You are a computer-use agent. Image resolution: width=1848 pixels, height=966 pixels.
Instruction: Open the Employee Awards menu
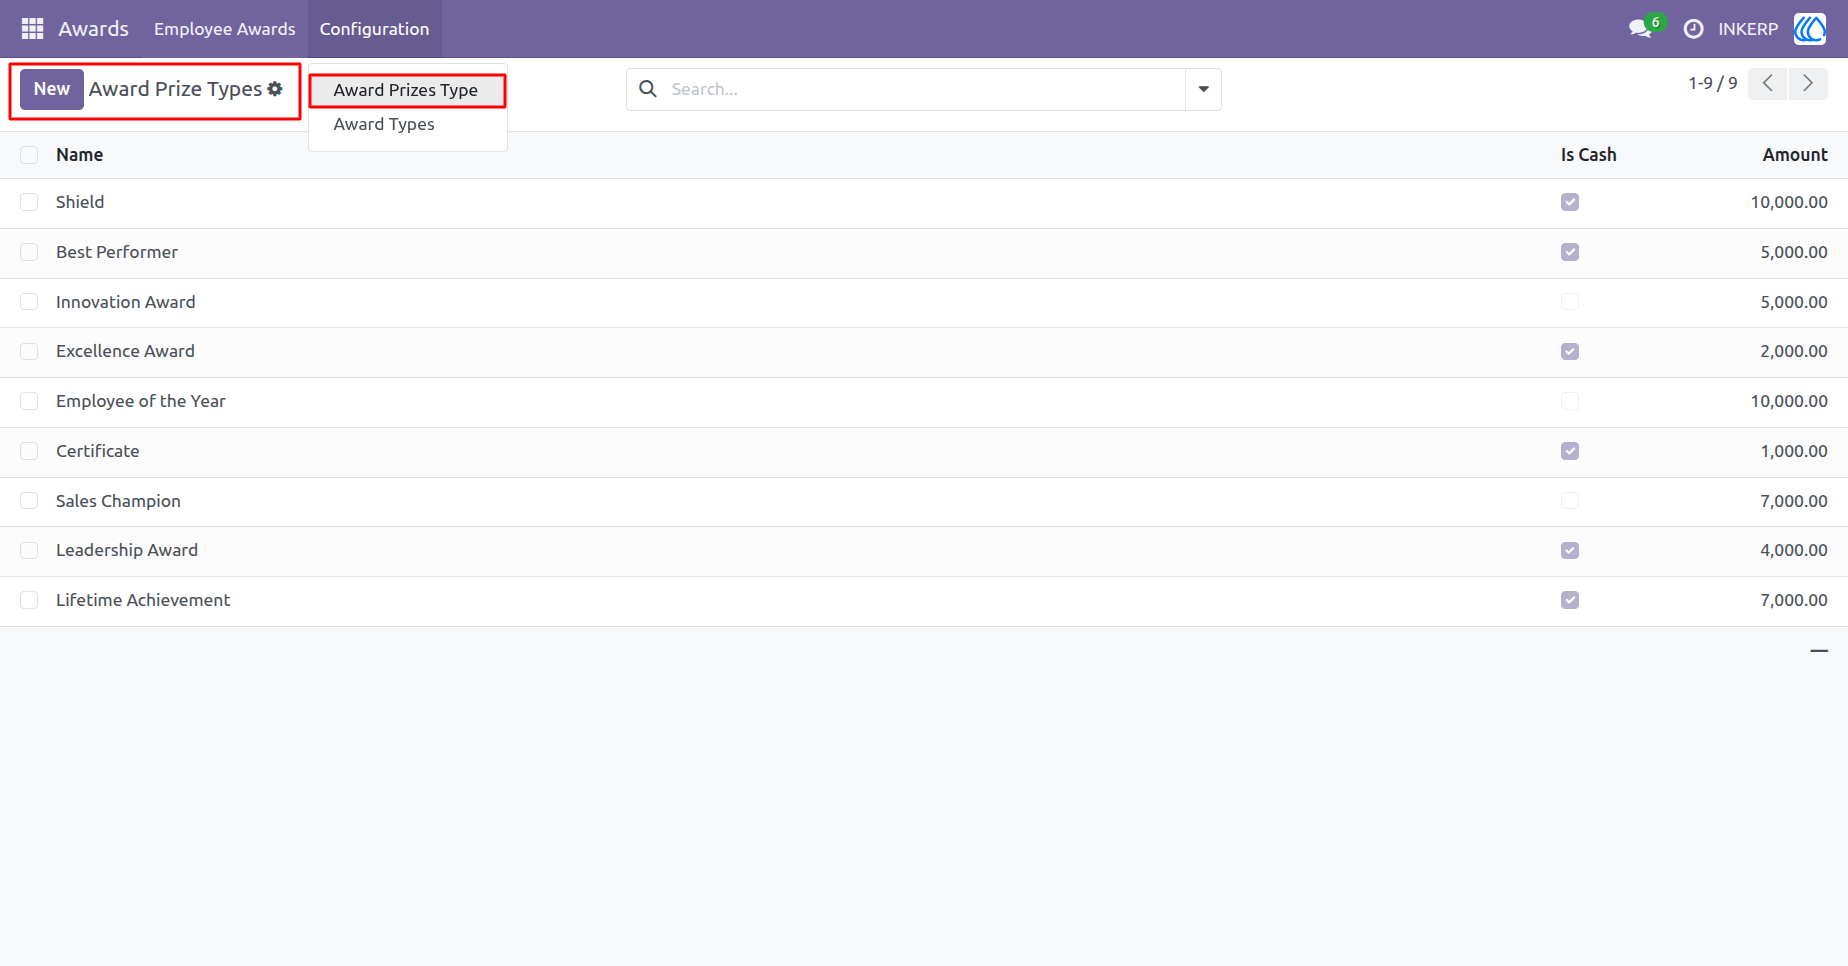224,29
